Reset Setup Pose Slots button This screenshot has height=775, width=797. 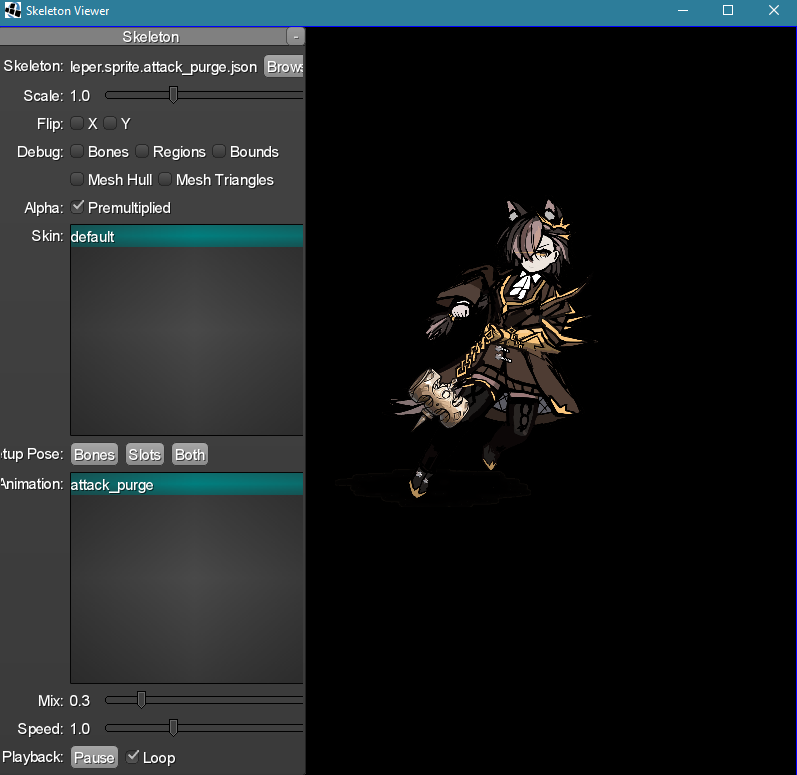point(144,454)
